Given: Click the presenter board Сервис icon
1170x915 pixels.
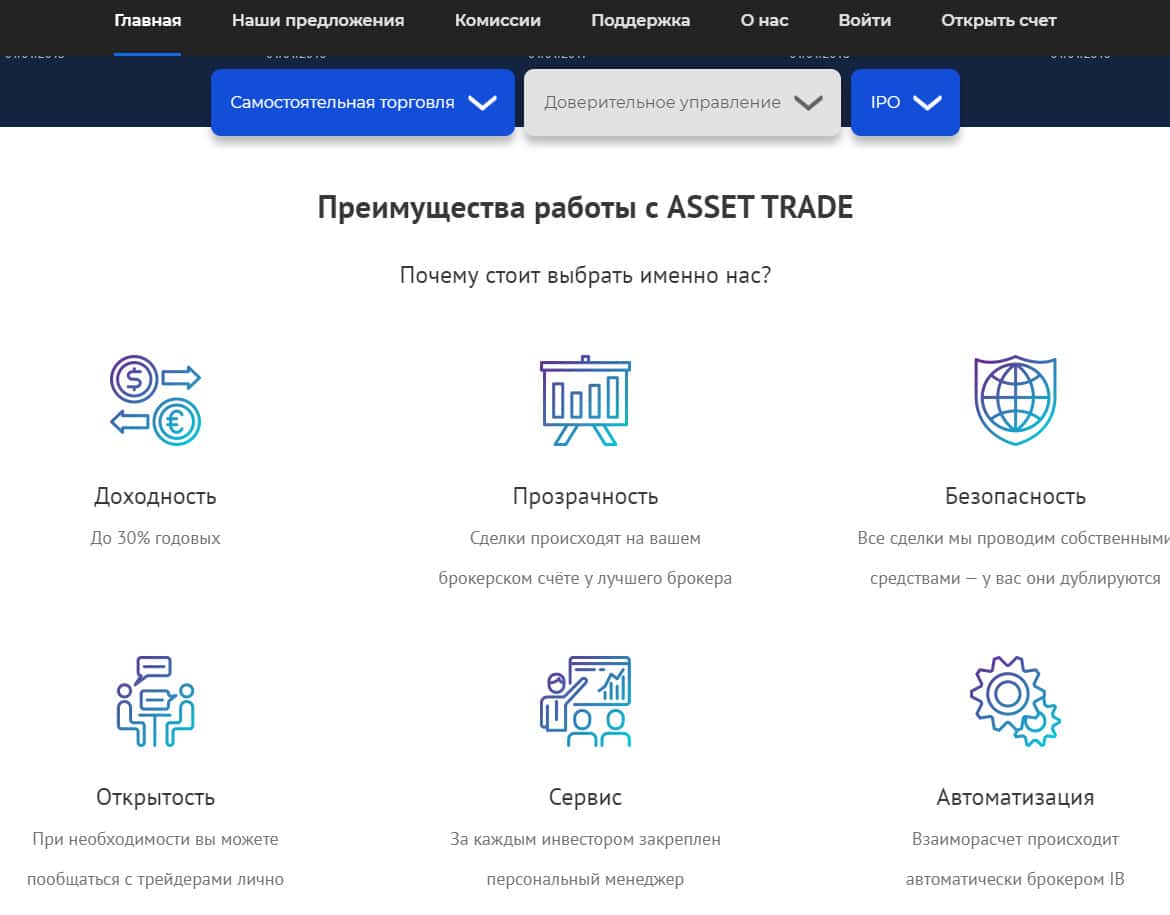Looking at the screenshot, I should [x=585, y=702].
